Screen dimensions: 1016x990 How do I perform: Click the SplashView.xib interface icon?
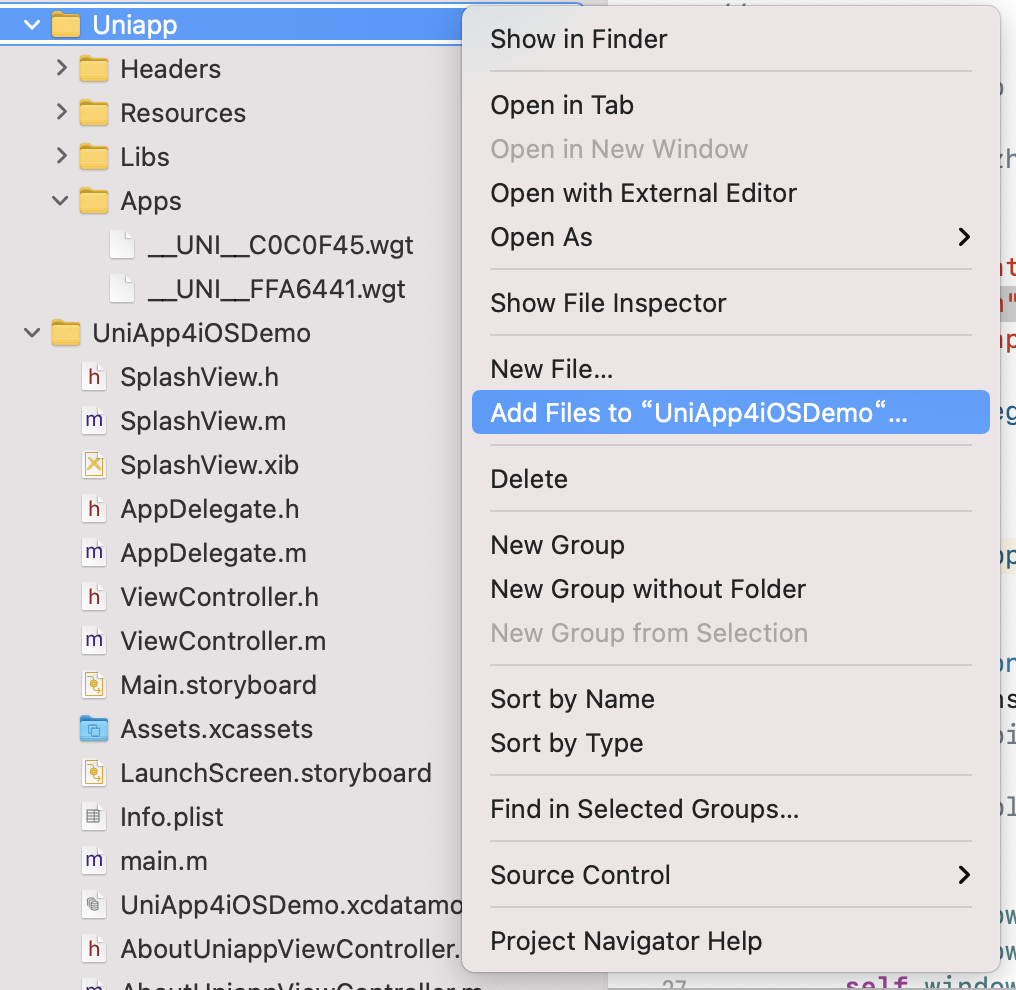tap(94, 465)
